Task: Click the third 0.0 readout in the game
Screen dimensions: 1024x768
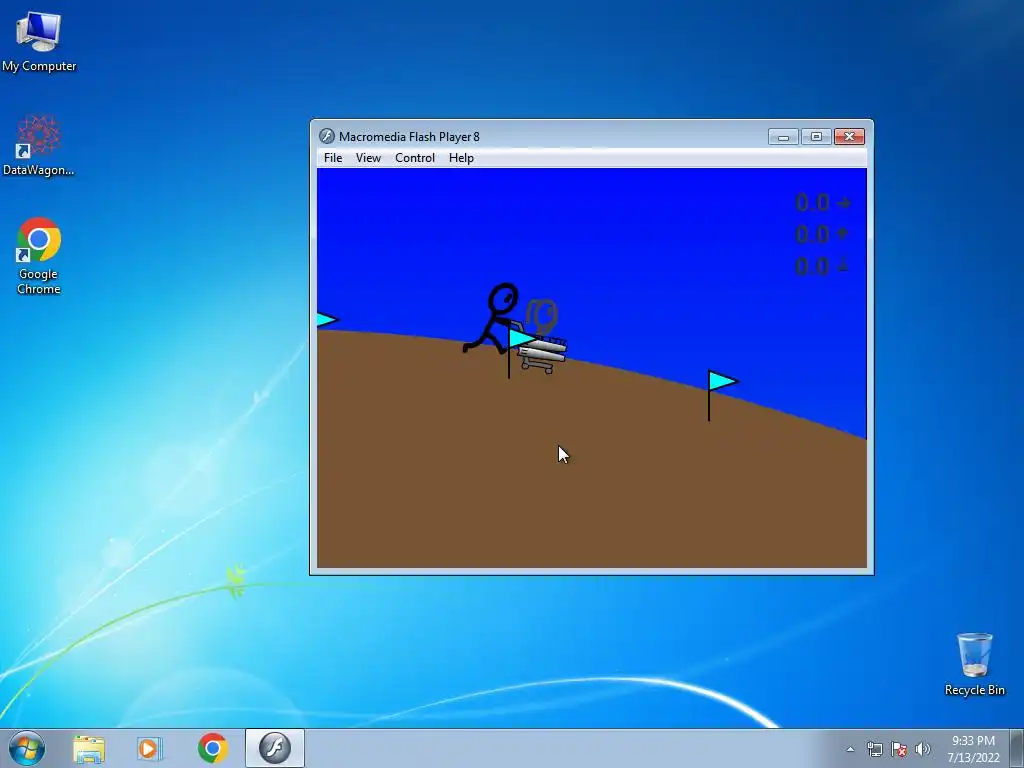Action: click(x=822, y=266)
